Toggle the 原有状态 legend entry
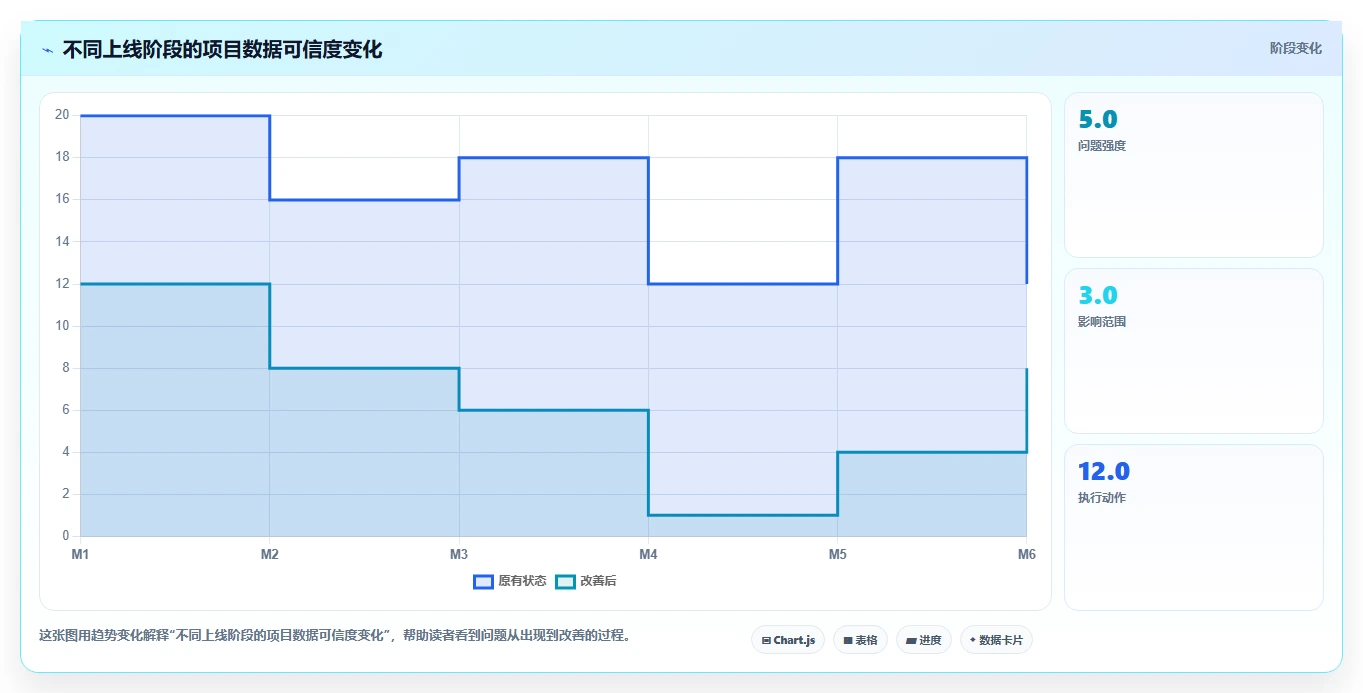Screen dimensions: 1363x693 510,581
